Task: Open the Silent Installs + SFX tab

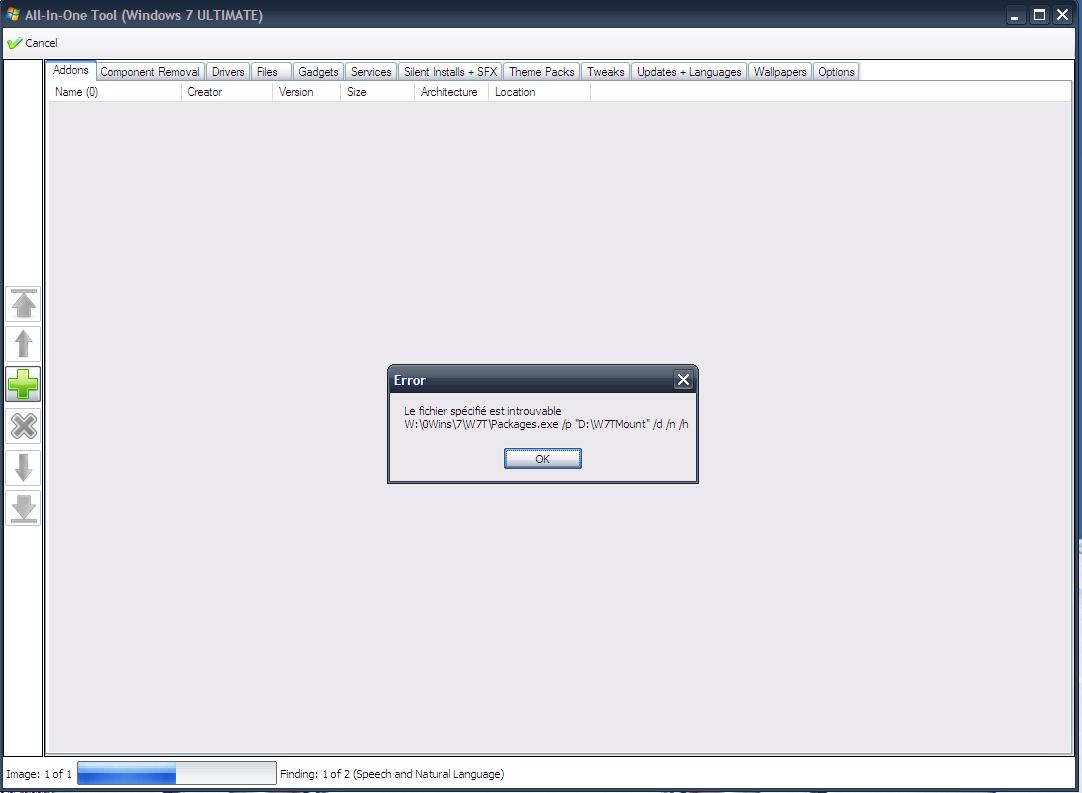Action: click(x=451, y=72)
